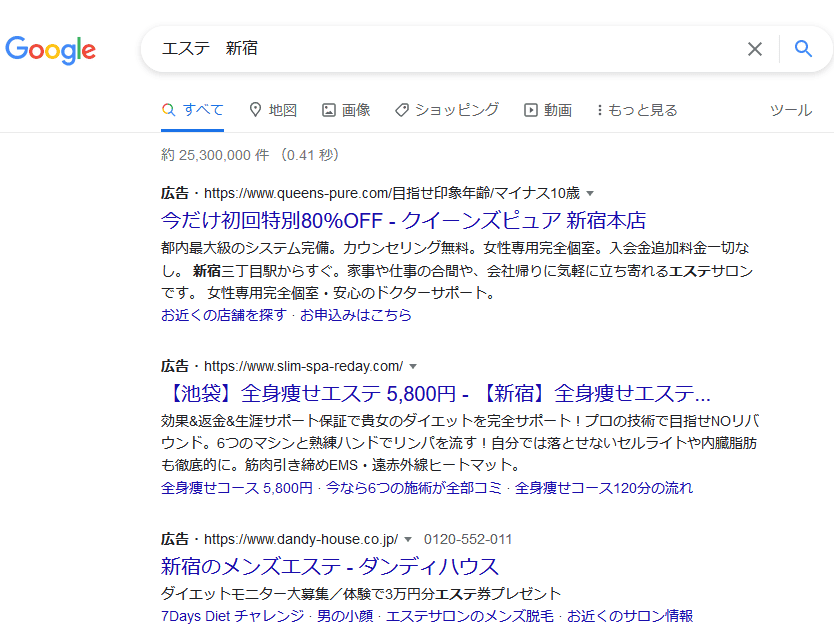Click the お近くの店舗を探す sitelink
The image size is (834, 624).
tap(223, 315)
